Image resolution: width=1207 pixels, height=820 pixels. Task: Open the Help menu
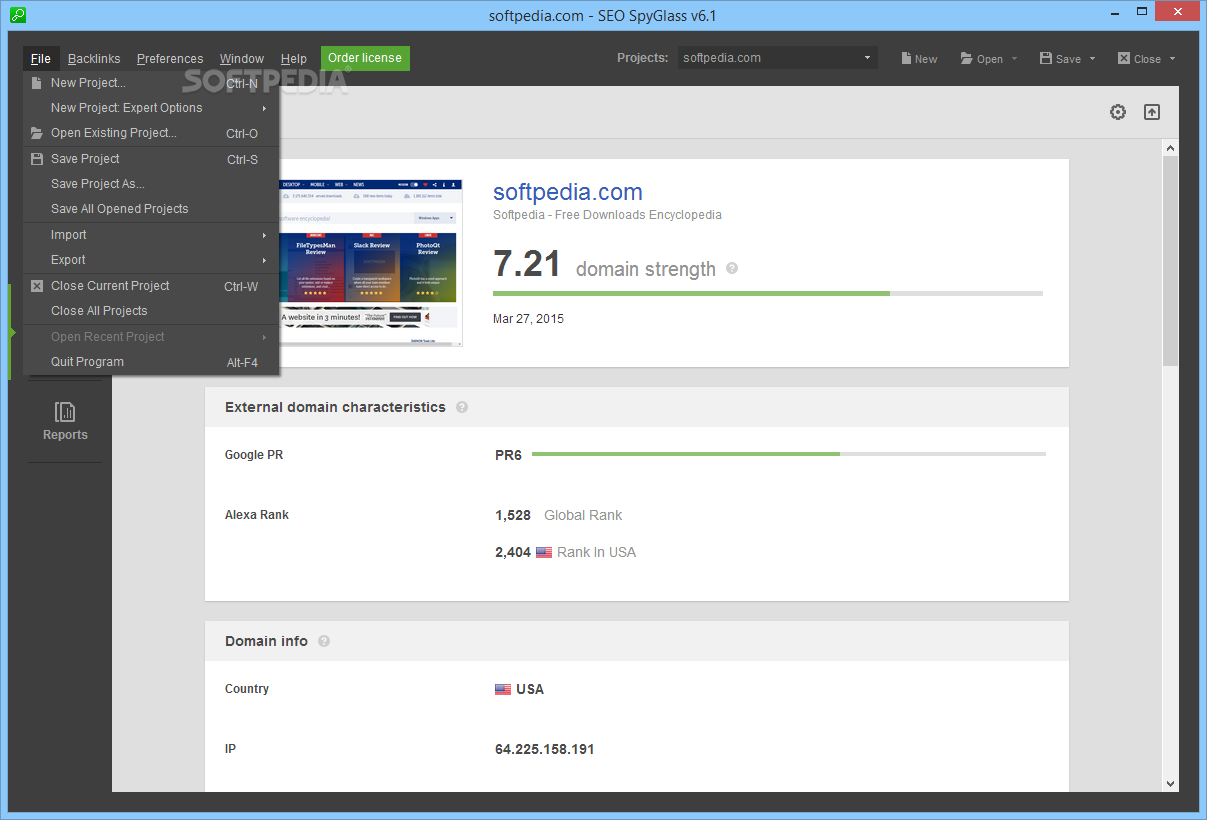tap(294, 58)
